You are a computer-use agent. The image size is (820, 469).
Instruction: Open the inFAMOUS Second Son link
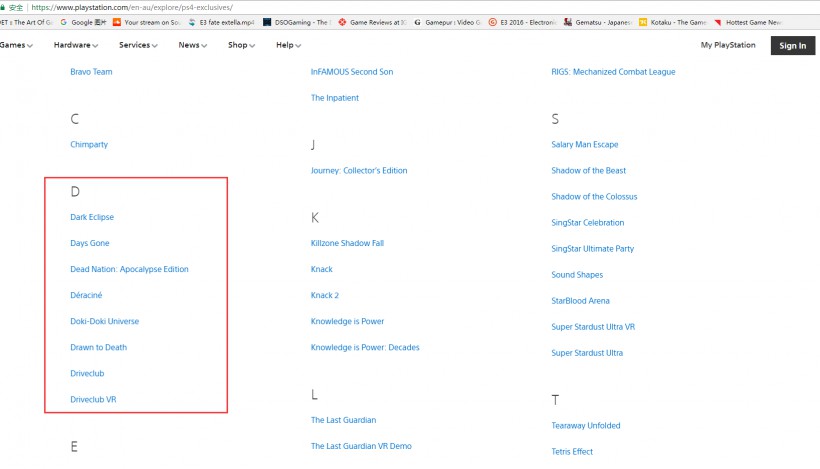(352, 72)
